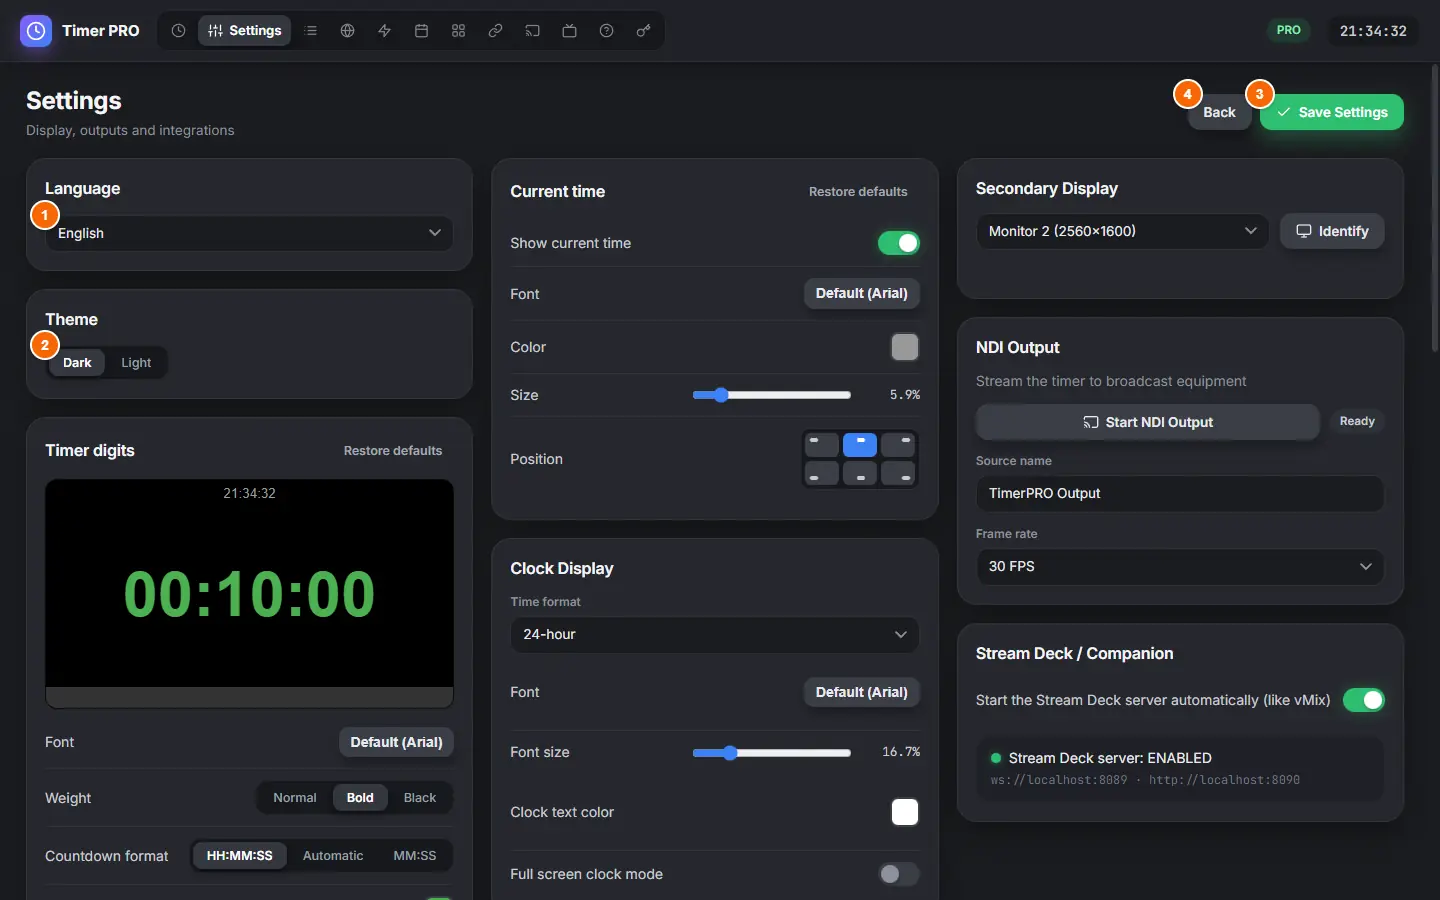Select the Light theme option

pyautogui.click(x=136, y=363)
